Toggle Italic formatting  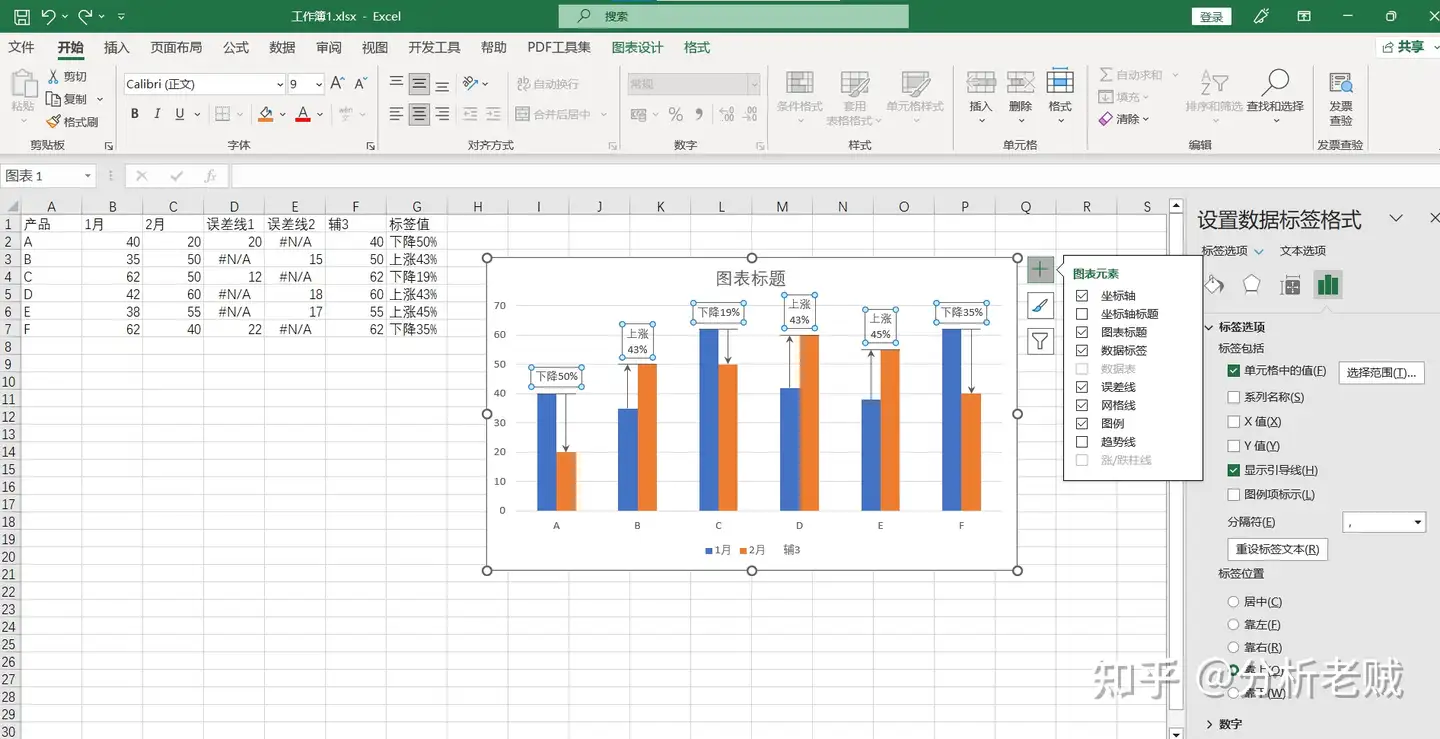point(157,114)
